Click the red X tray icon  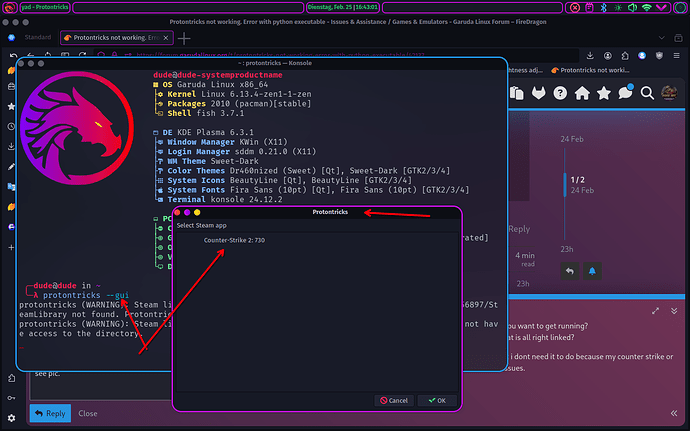(575, 7)
